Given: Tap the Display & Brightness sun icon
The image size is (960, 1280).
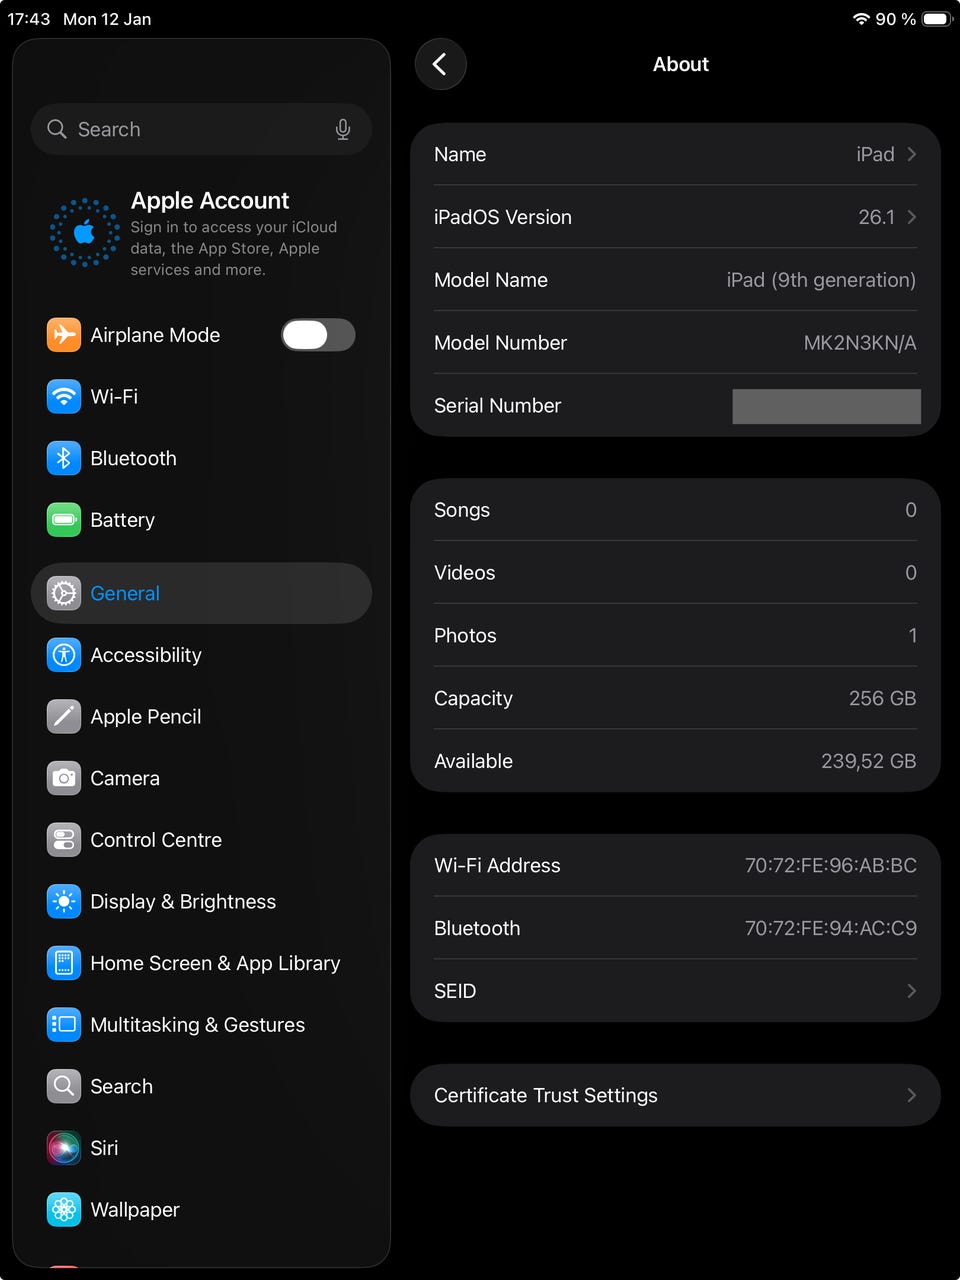Looking at the screenshot, I should click(x=64, y=902).
